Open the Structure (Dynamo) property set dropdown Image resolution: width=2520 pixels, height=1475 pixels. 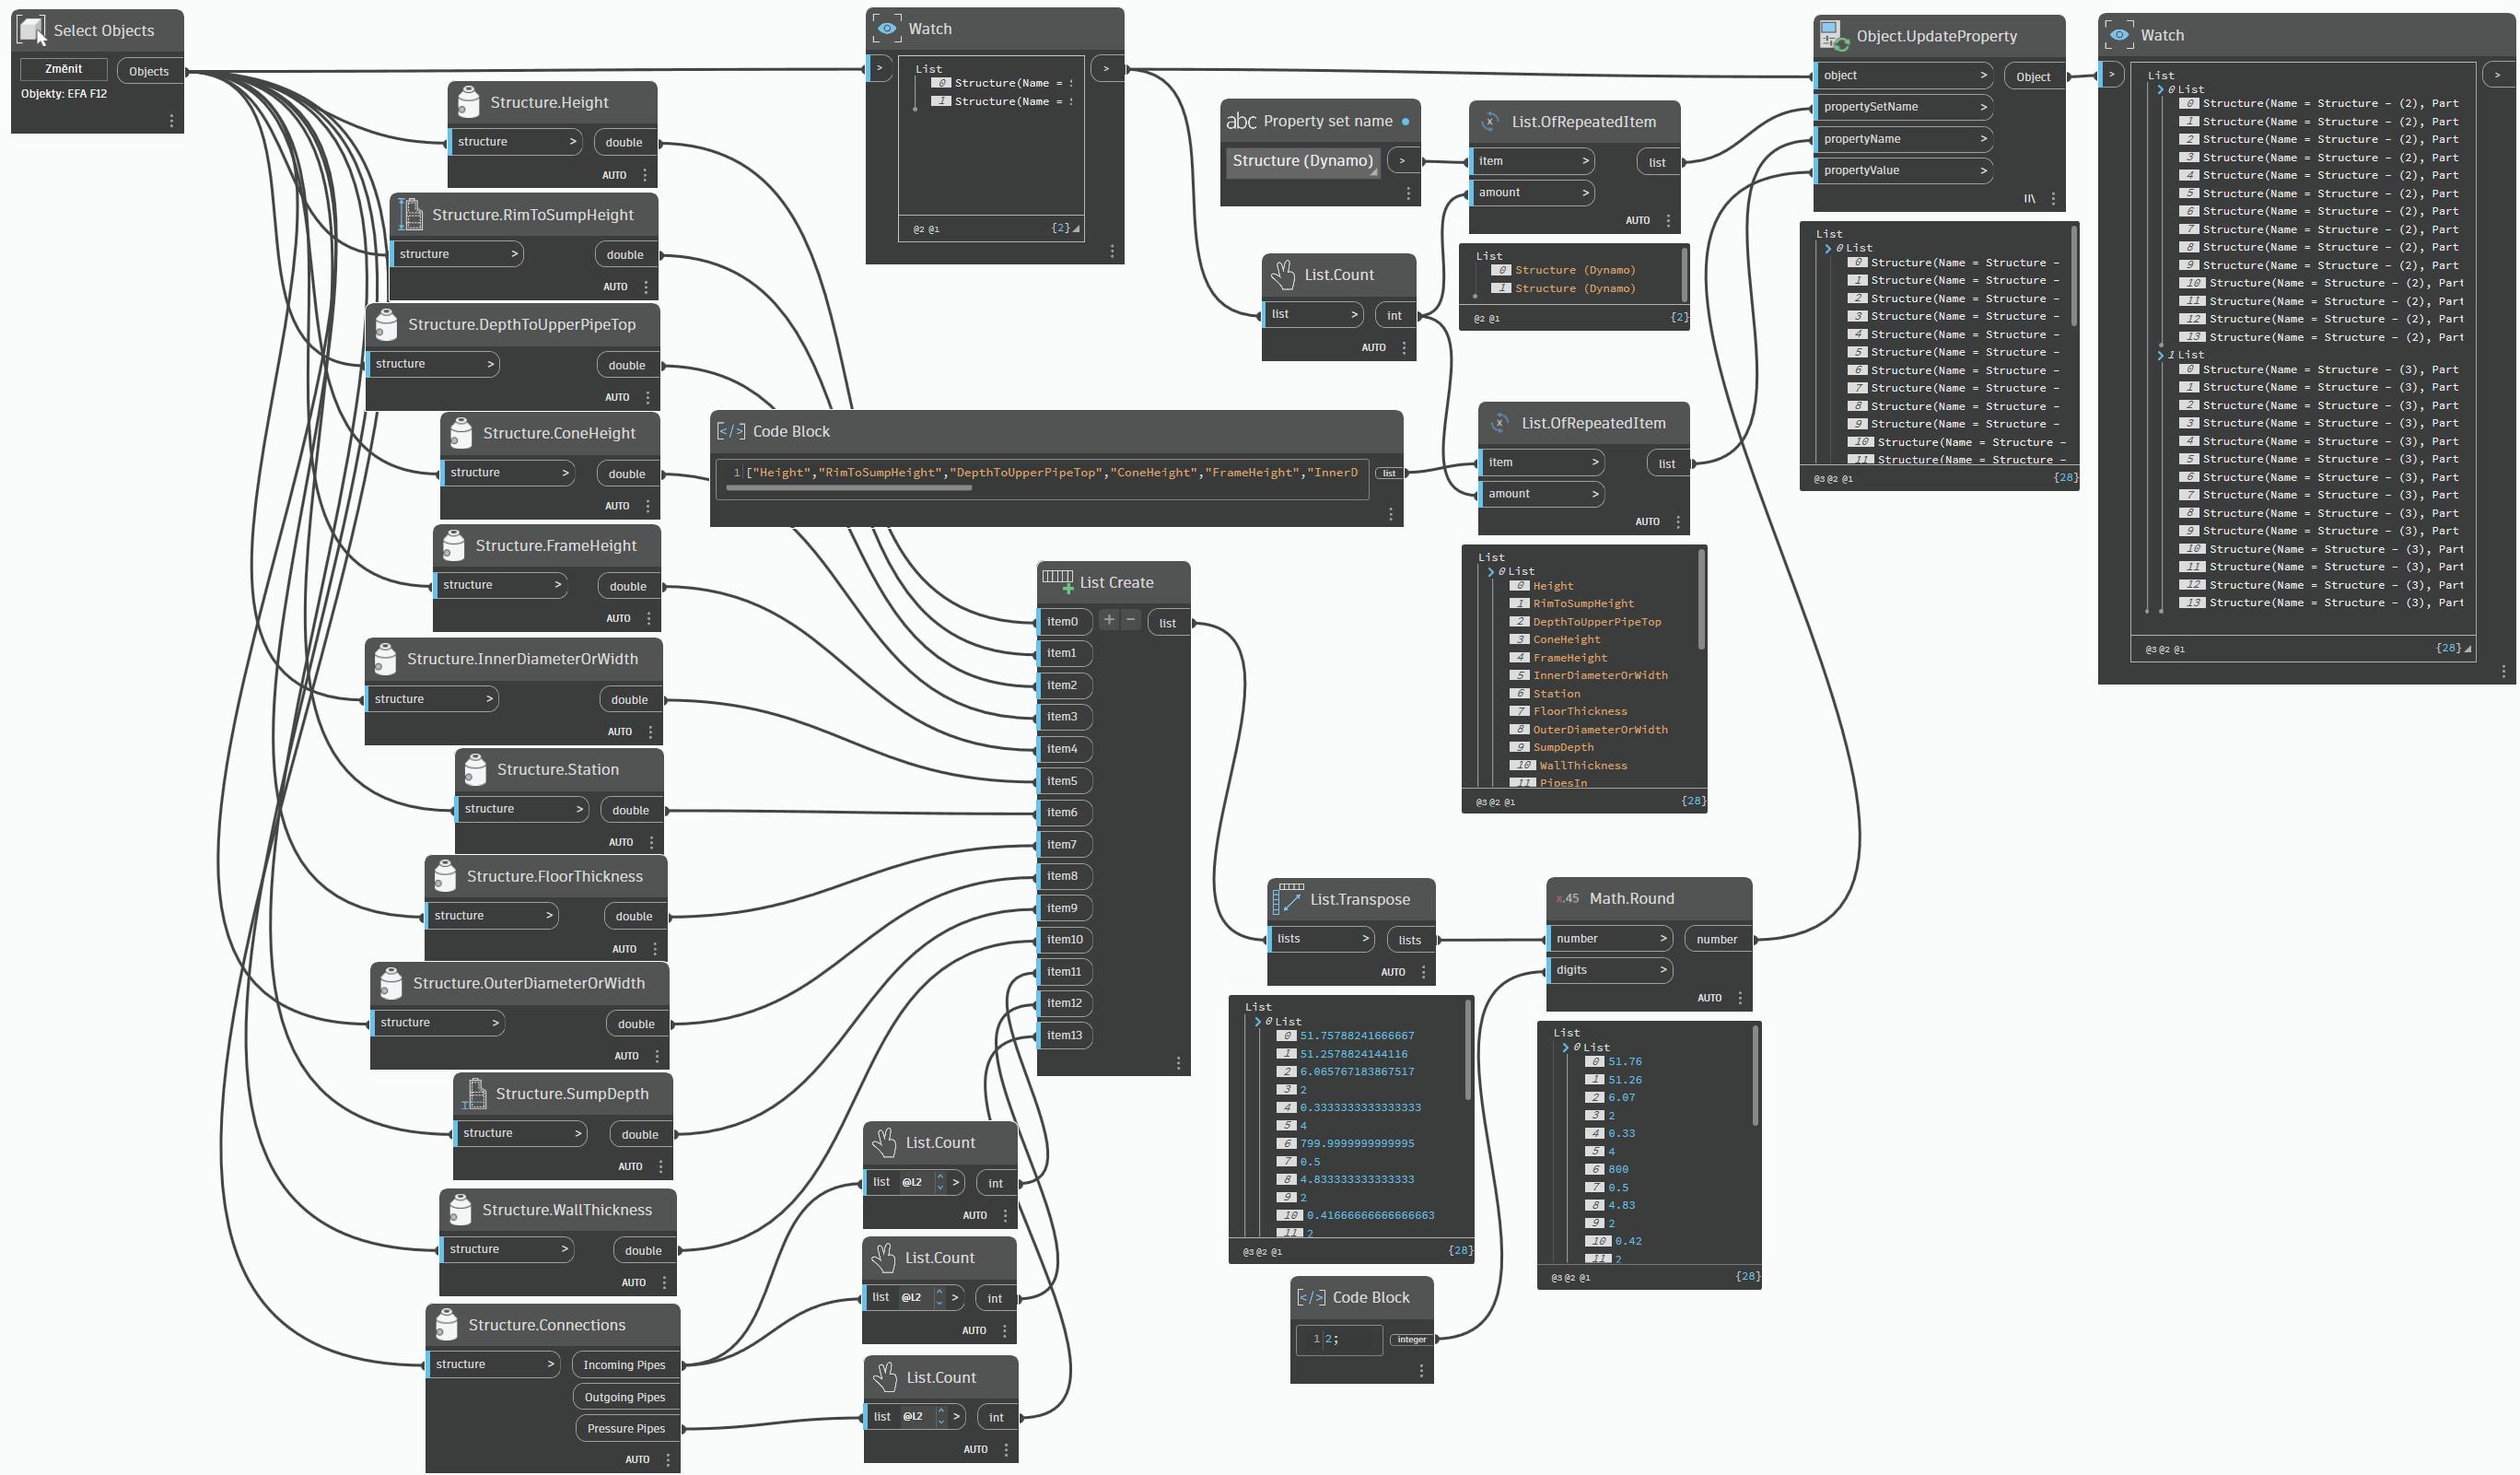click(x=1302, y=161)
